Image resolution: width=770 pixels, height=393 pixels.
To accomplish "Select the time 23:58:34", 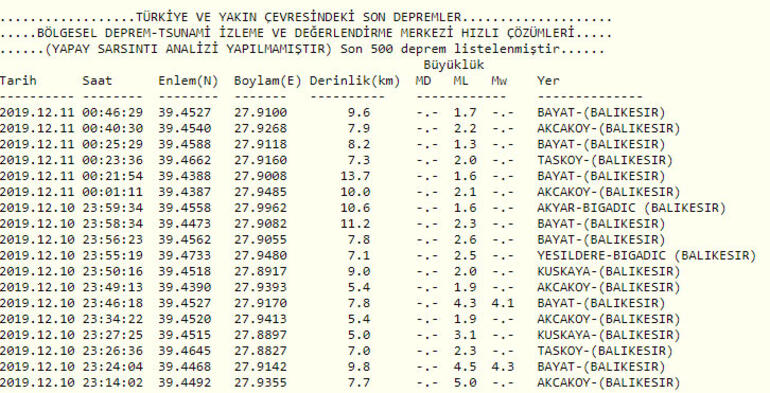I will (112, 224).
